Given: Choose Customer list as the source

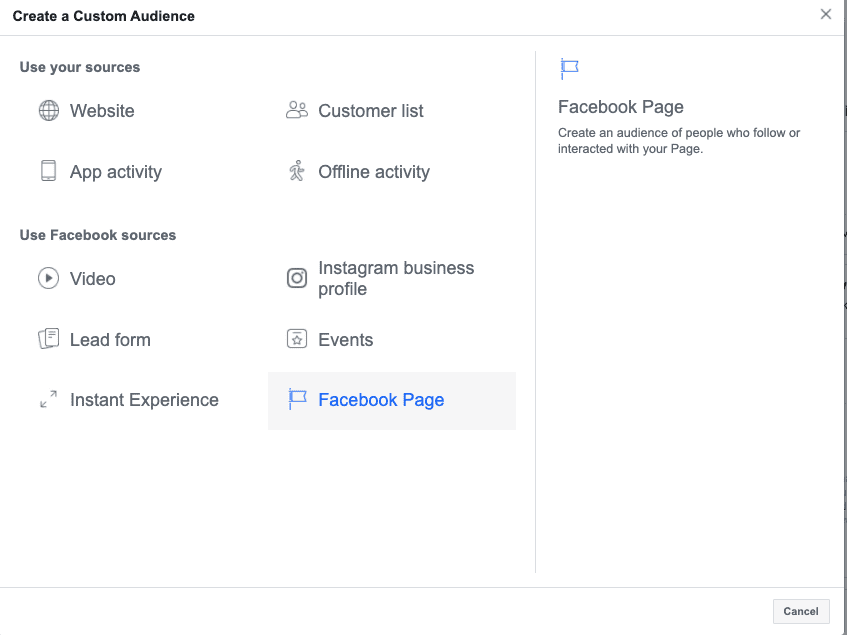Looking at the screenshot, I should coord(371,111).
